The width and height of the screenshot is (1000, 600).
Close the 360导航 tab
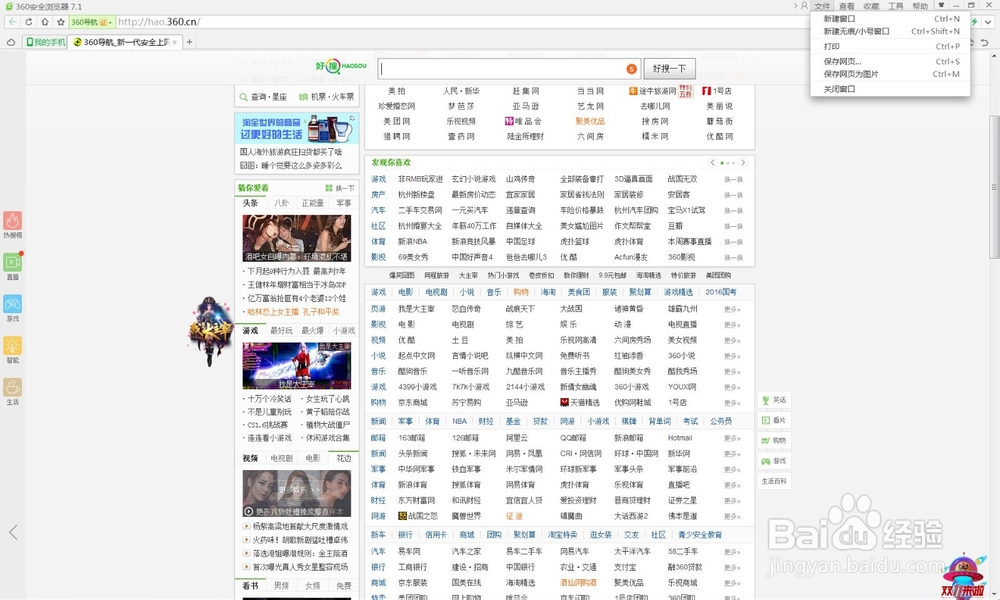pyautogui.click(x=174, y=42)
